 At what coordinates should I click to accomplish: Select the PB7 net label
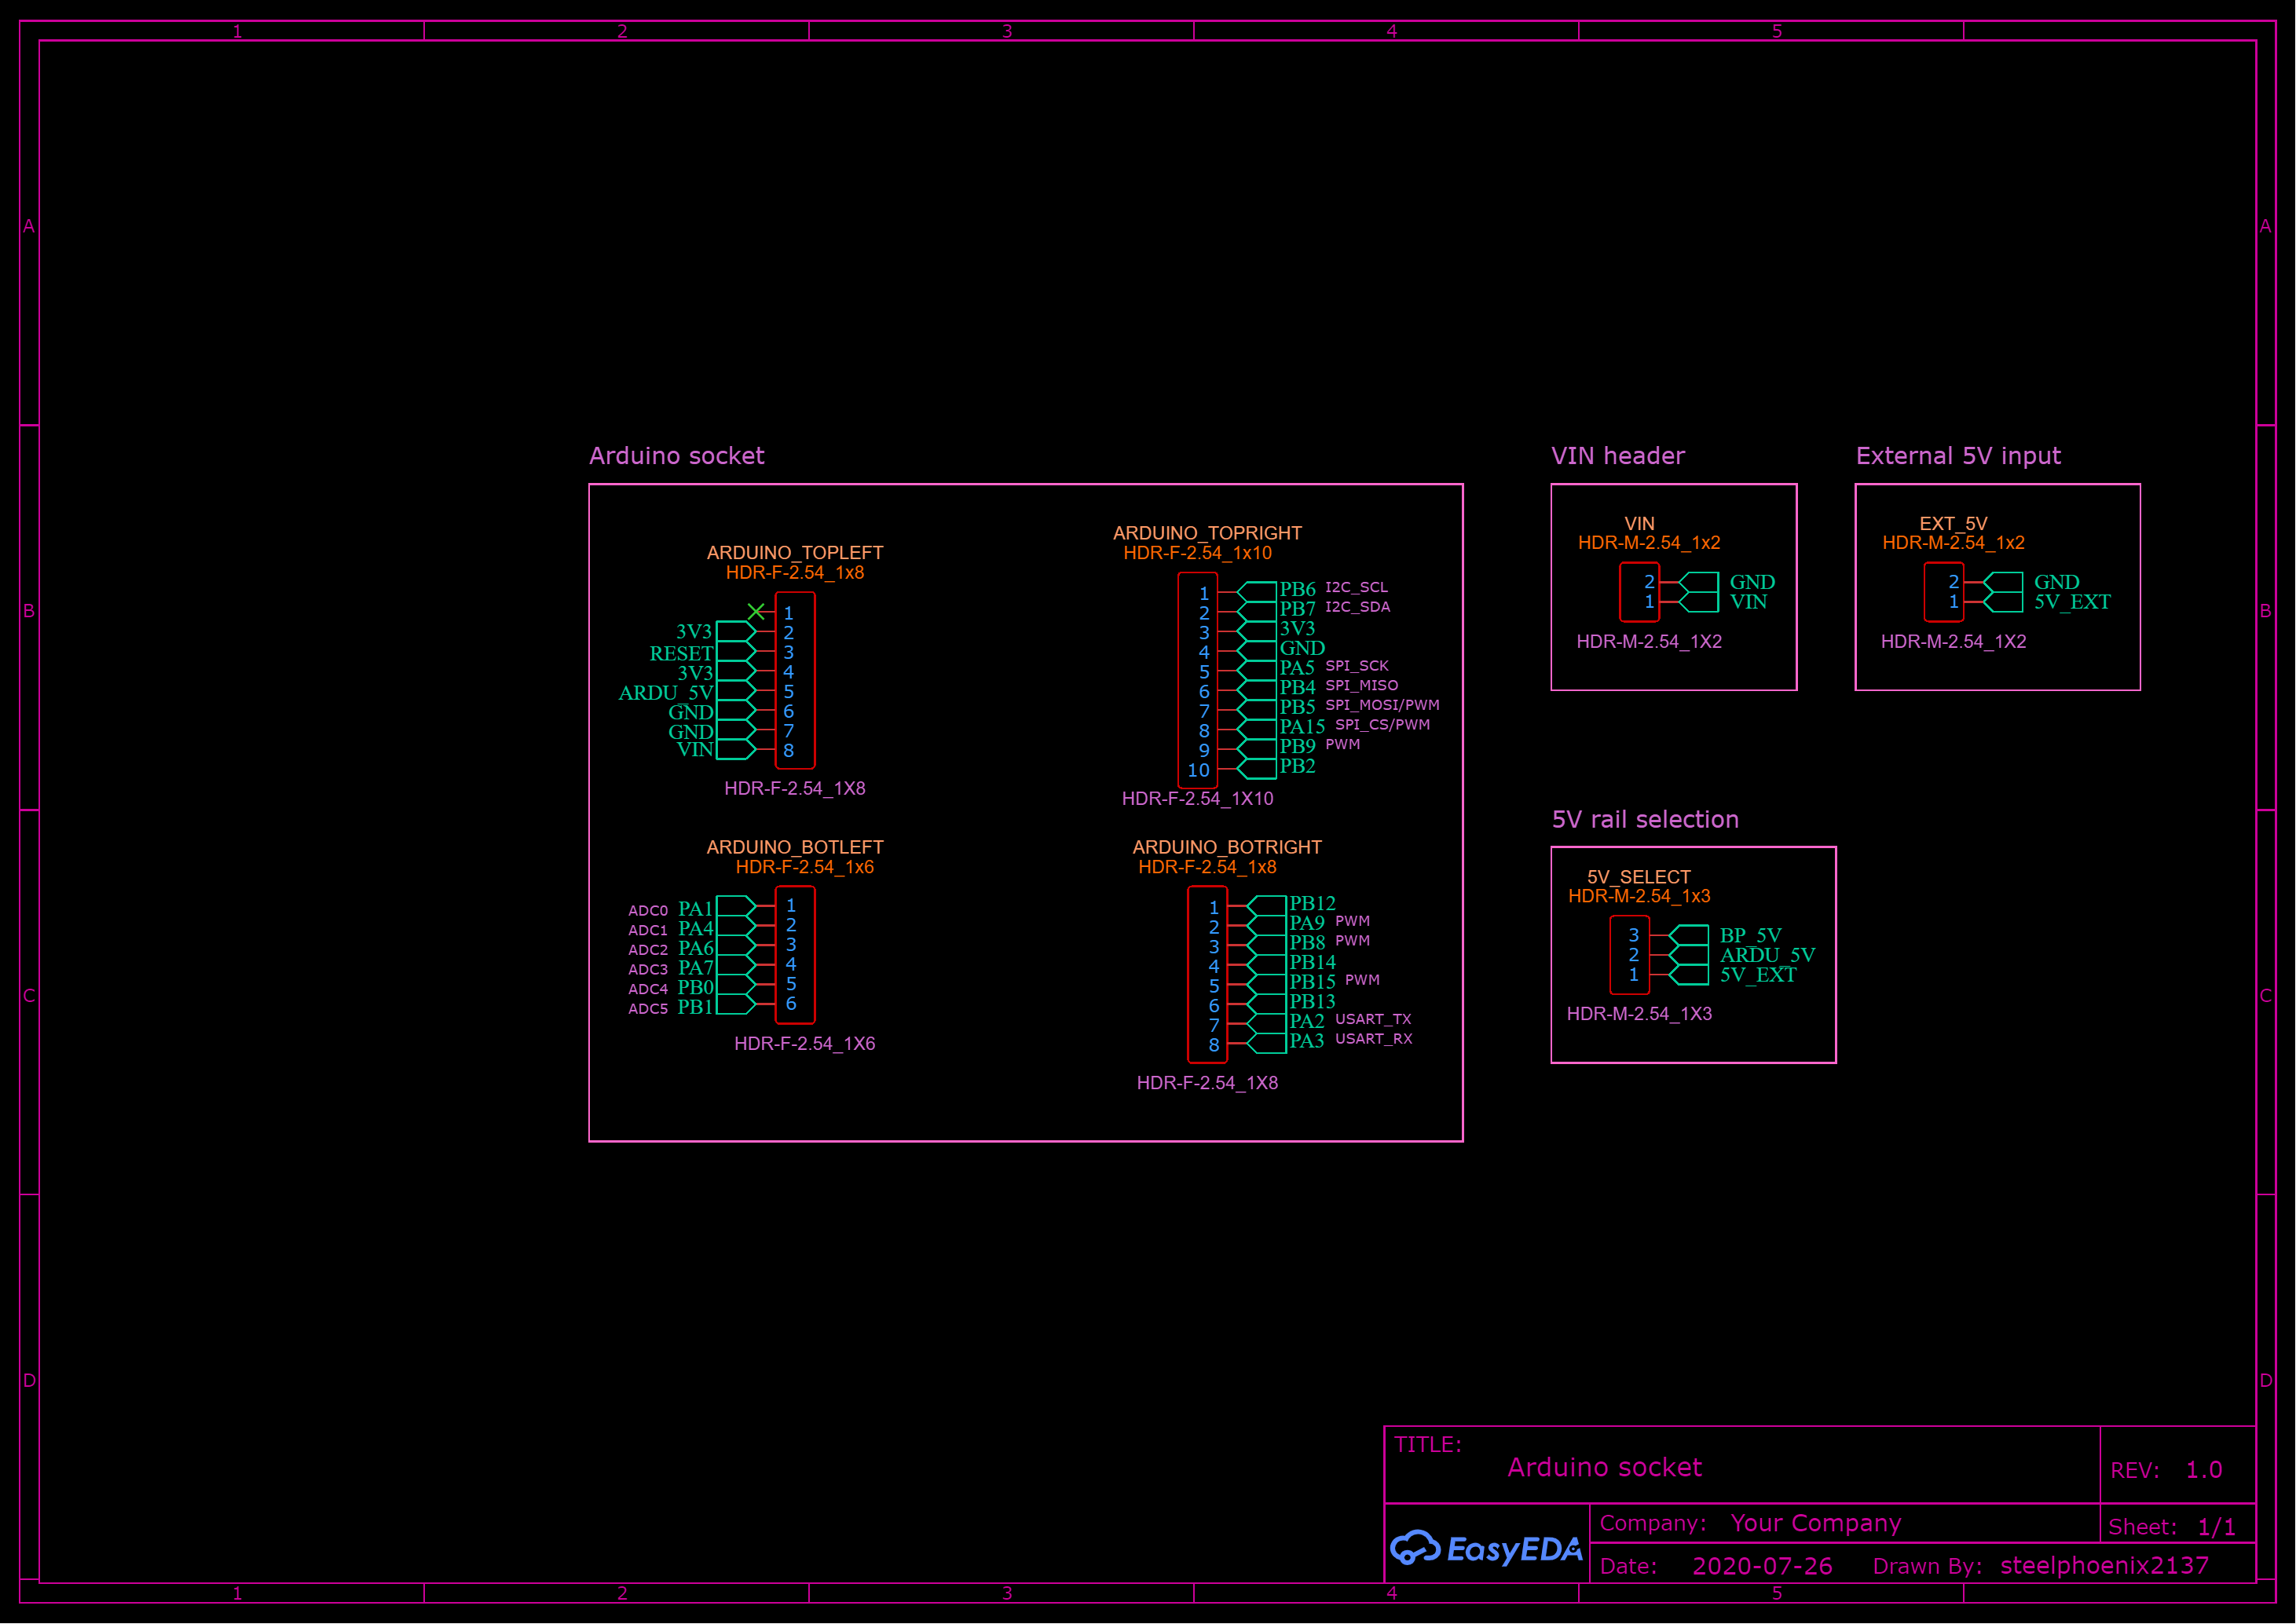1297,609
